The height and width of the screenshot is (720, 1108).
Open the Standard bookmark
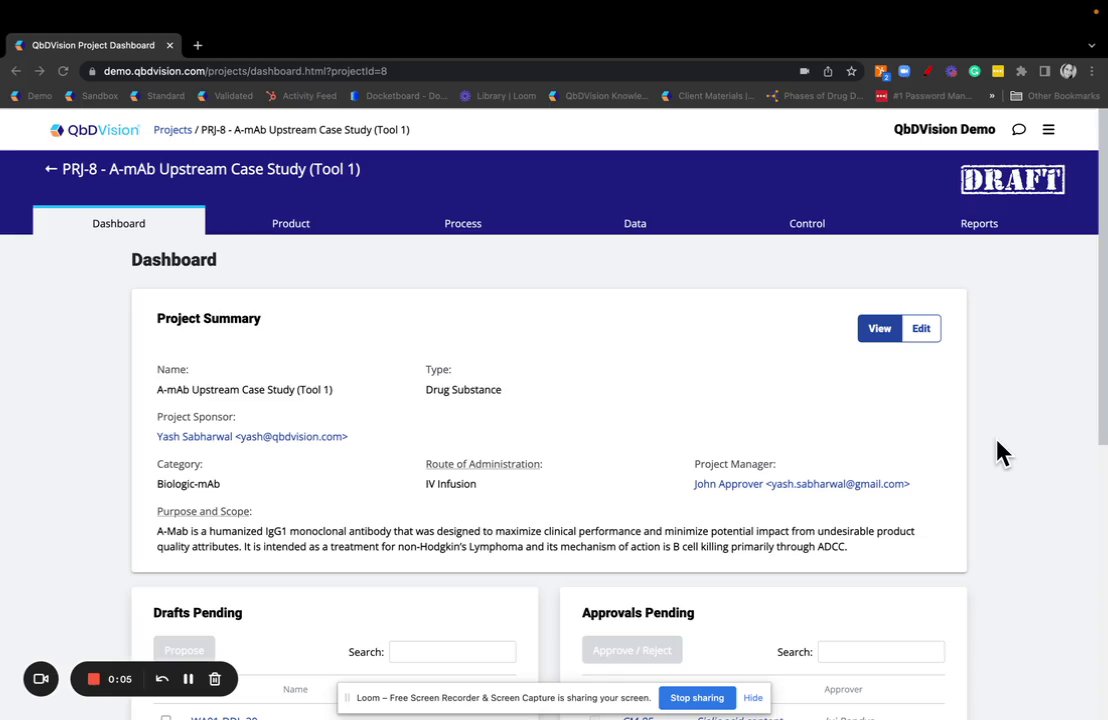pos(158,96)
